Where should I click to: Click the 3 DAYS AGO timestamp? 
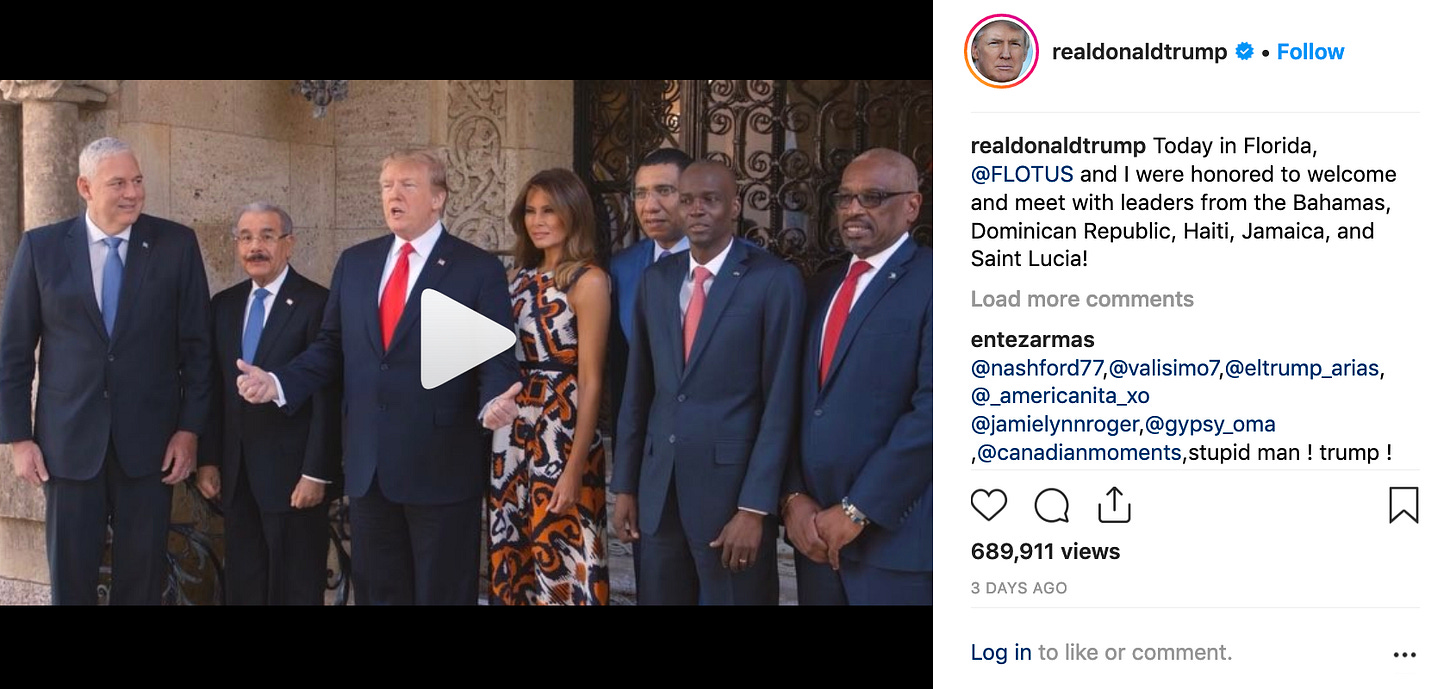[x=1019, y=588]
